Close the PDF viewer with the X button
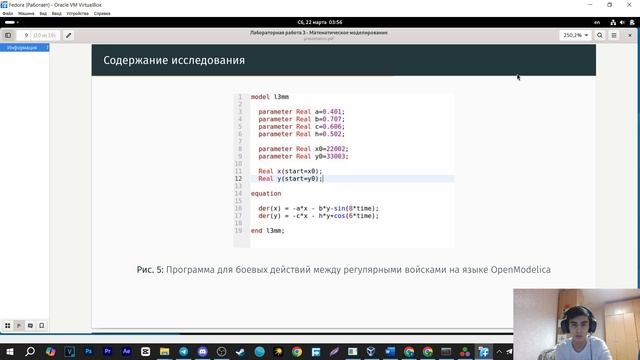640x360 pixels. tap(630, 36)
